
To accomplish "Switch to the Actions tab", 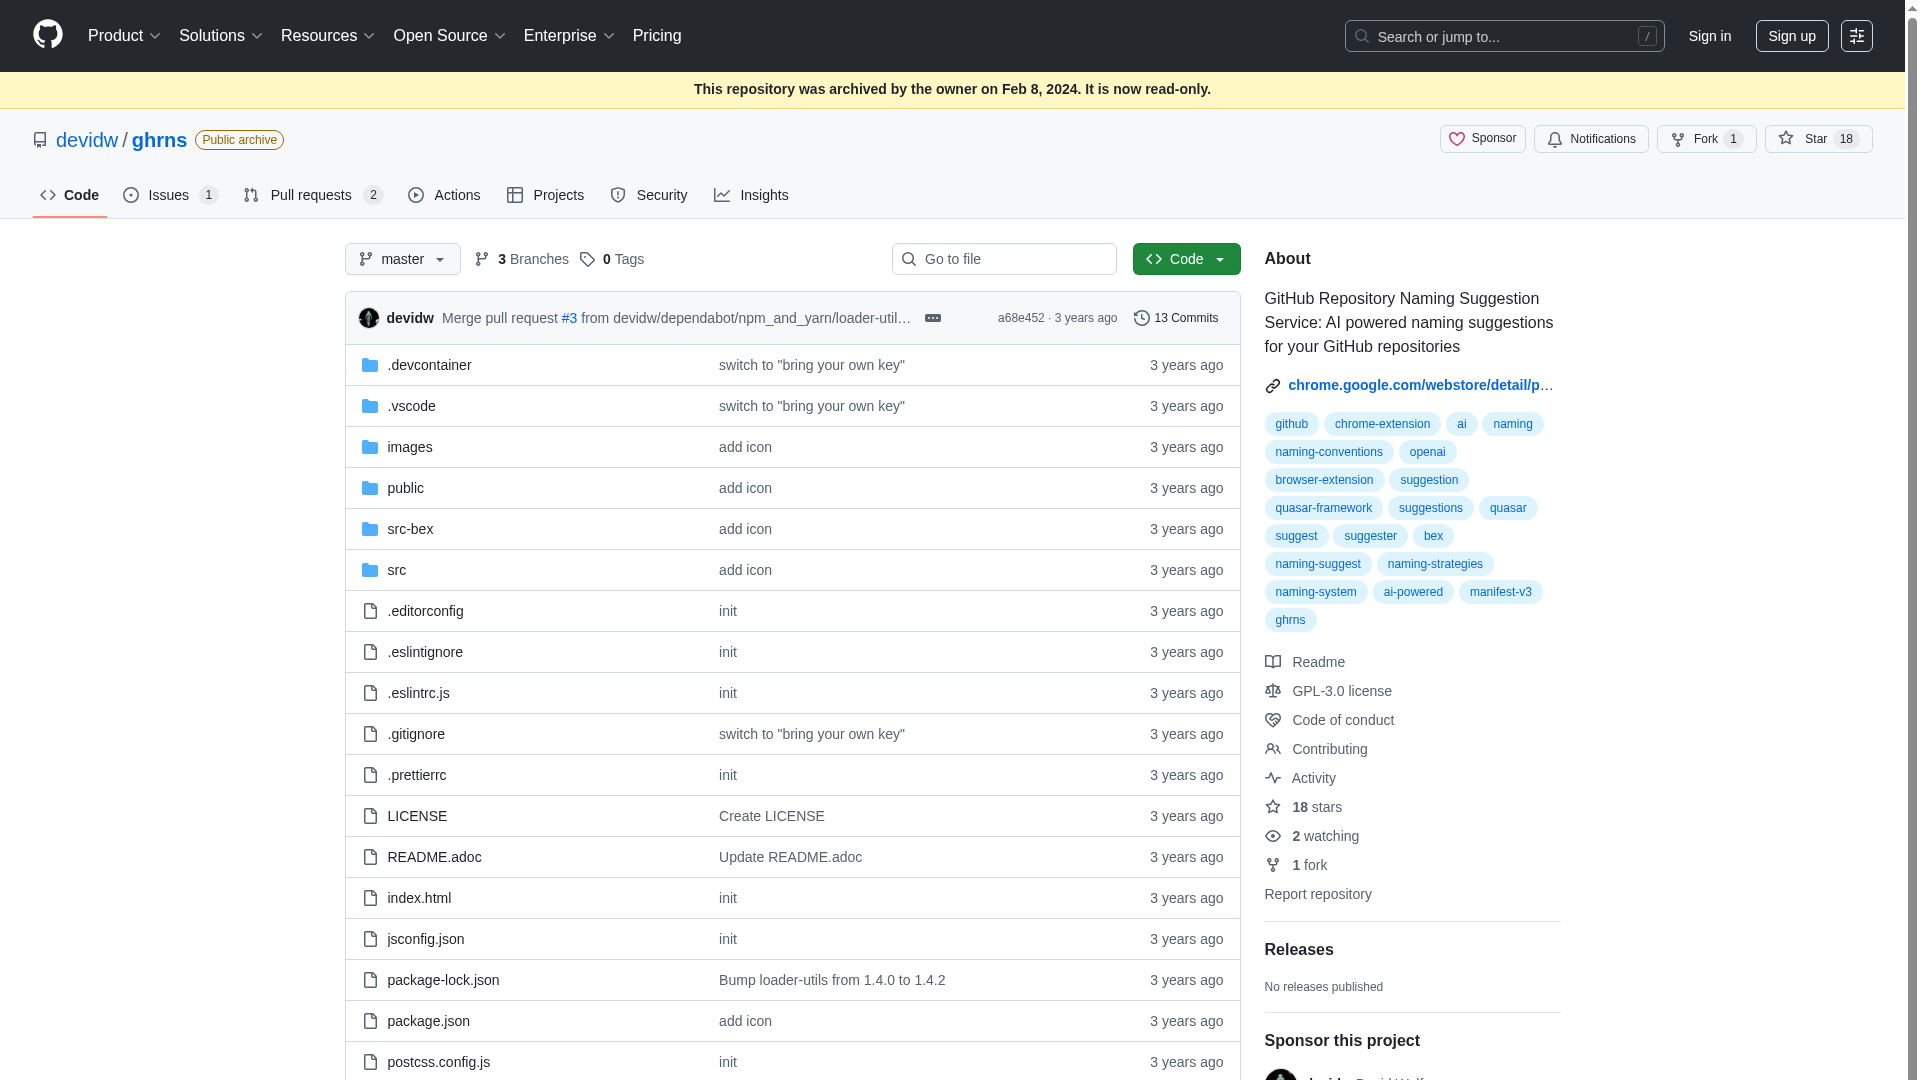I will [x=444, y=195].
